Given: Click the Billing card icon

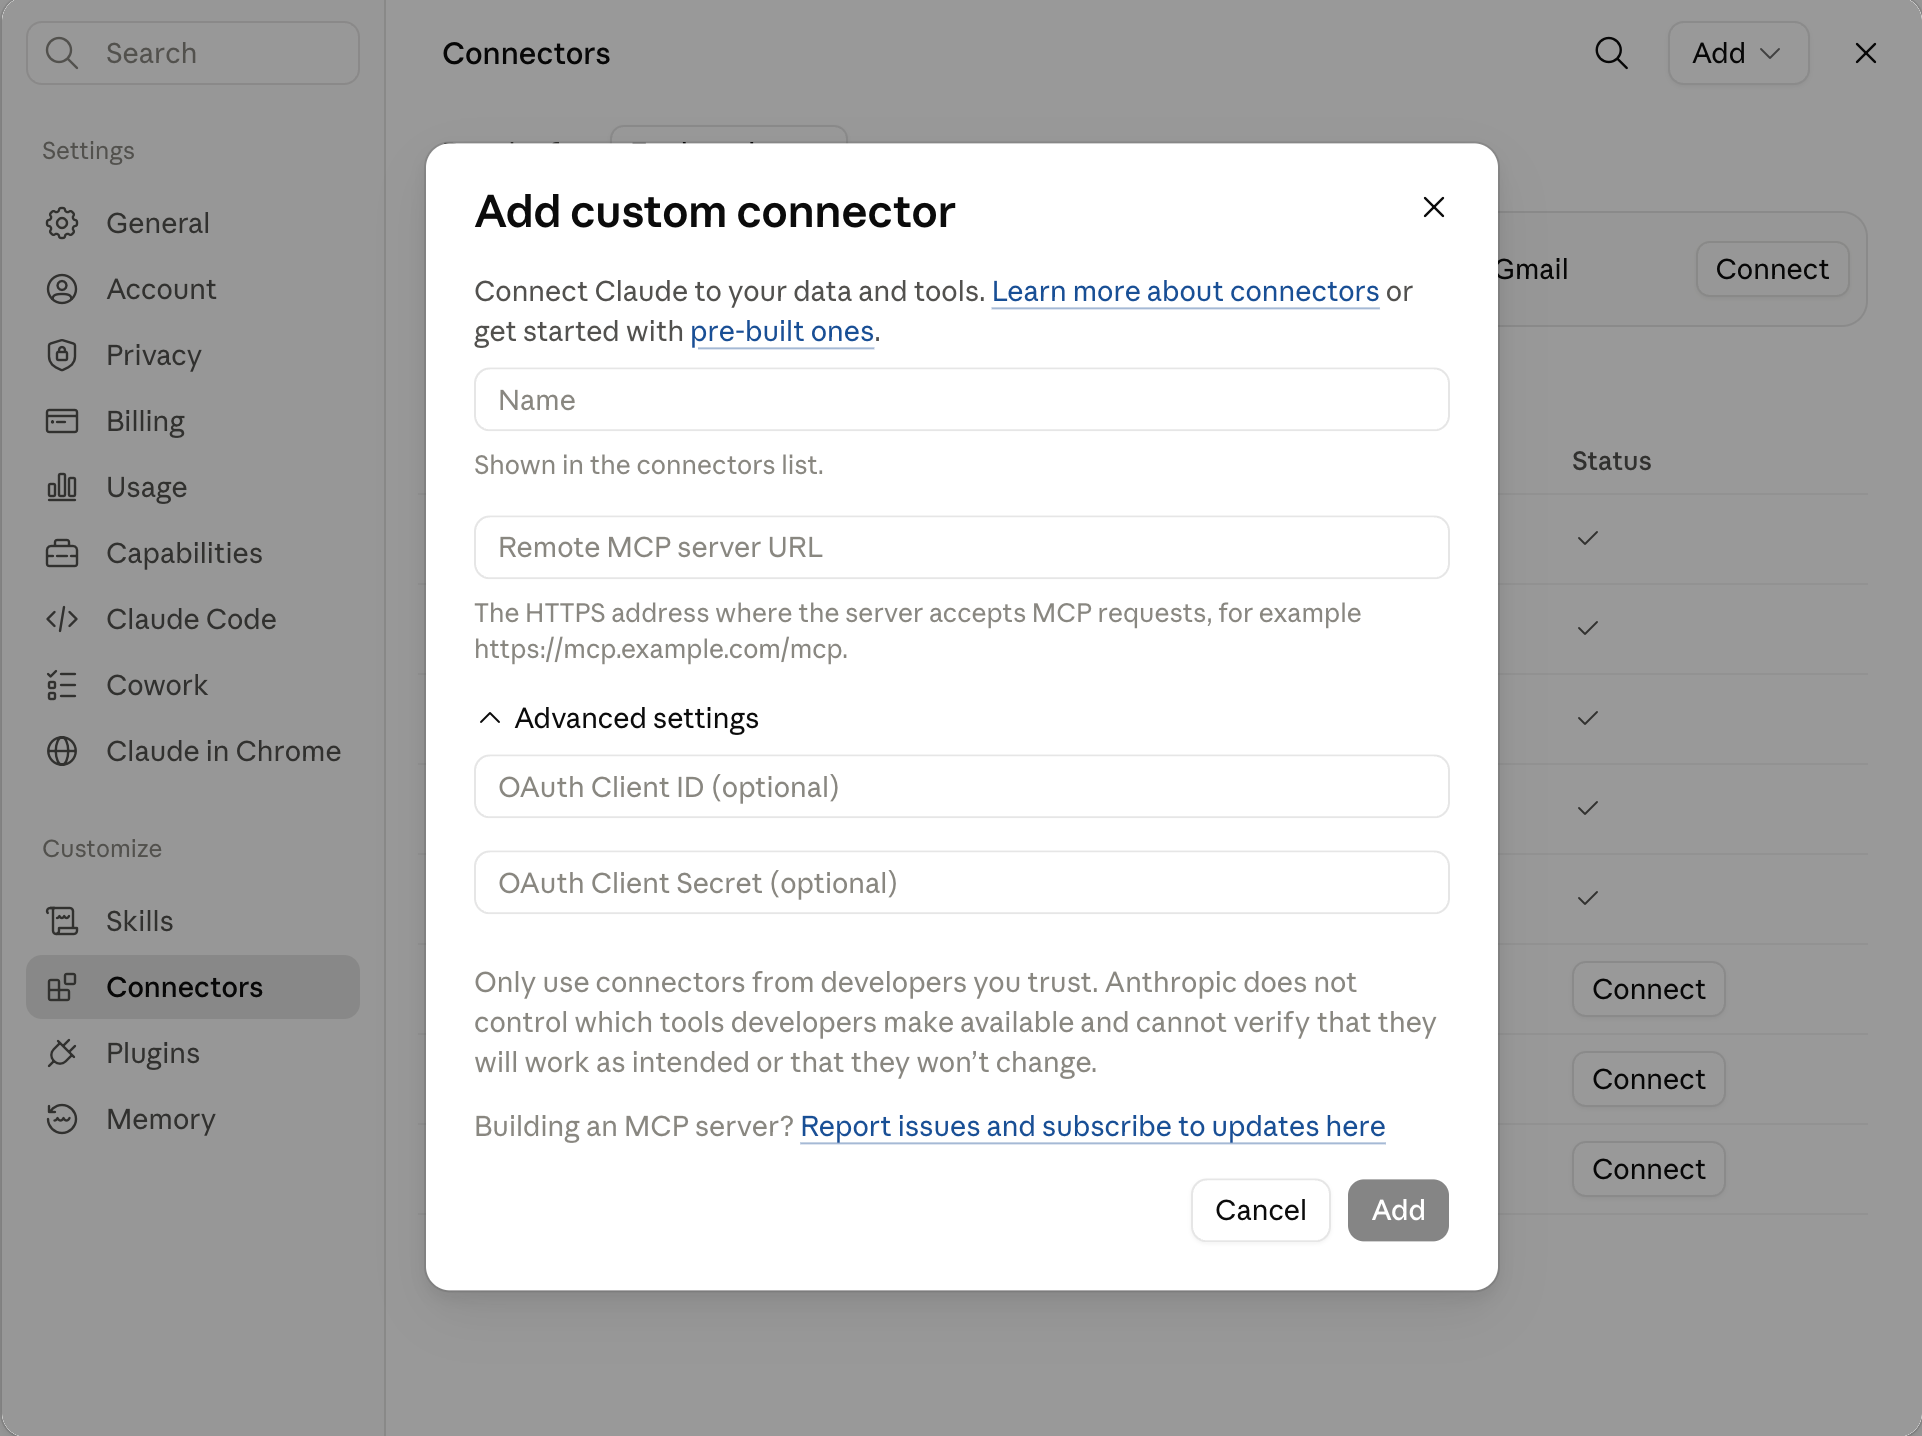Looking at the screenshot, I should point(62,421).
